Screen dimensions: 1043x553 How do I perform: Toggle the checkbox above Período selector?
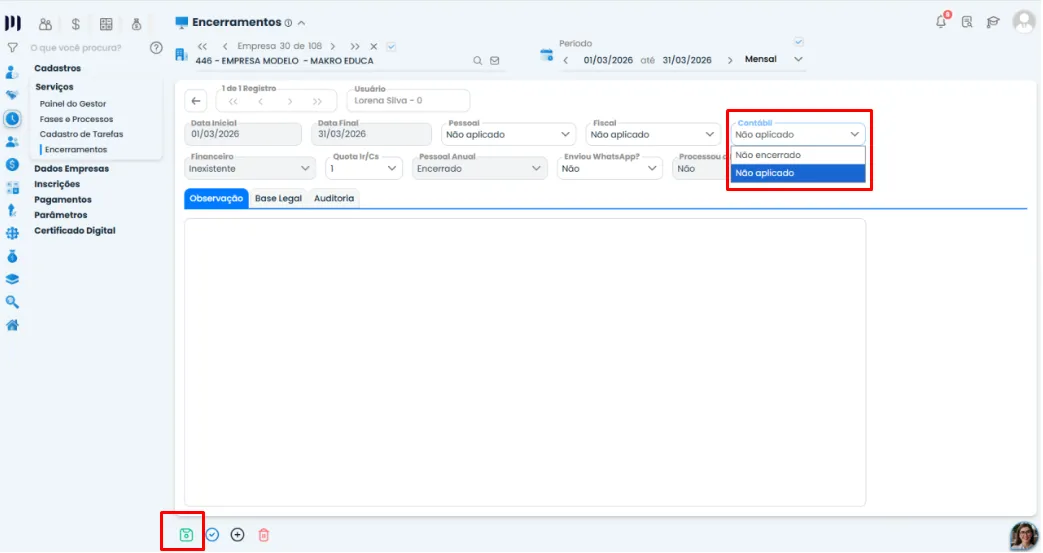tap(800, 42)
